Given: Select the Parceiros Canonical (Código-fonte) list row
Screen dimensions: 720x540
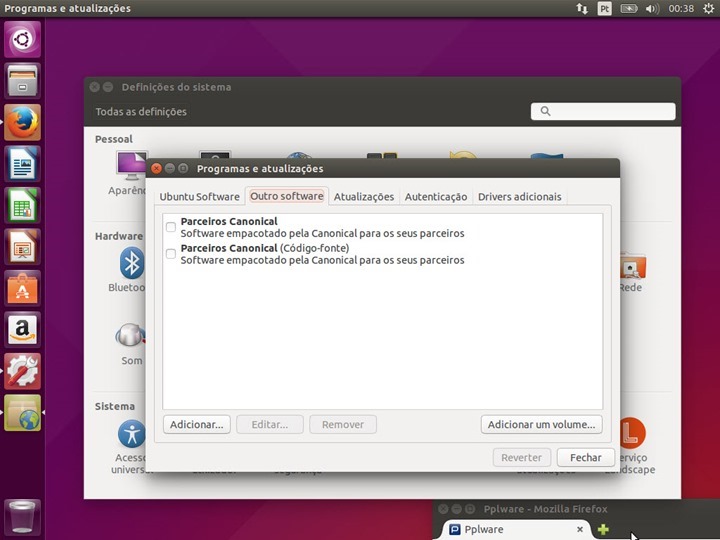Looking at the screenshot, I should click(x=382, y=254).
